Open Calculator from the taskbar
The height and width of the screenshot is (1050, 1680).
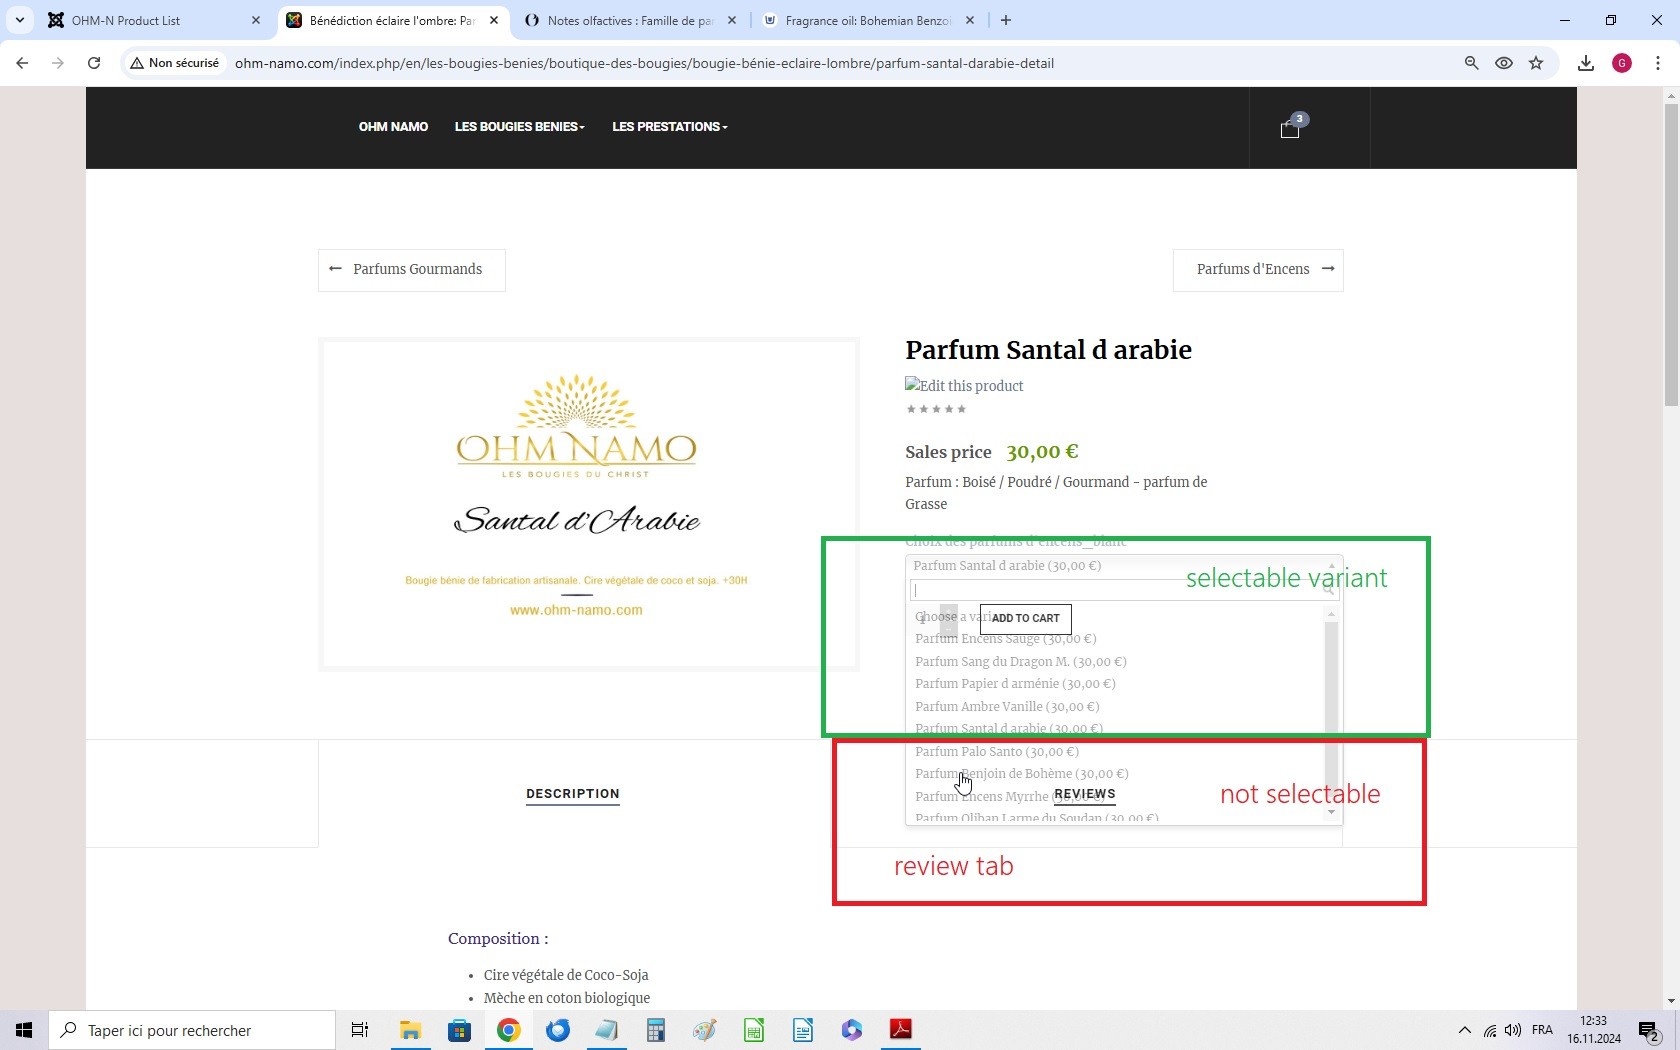click(655, 1030)
